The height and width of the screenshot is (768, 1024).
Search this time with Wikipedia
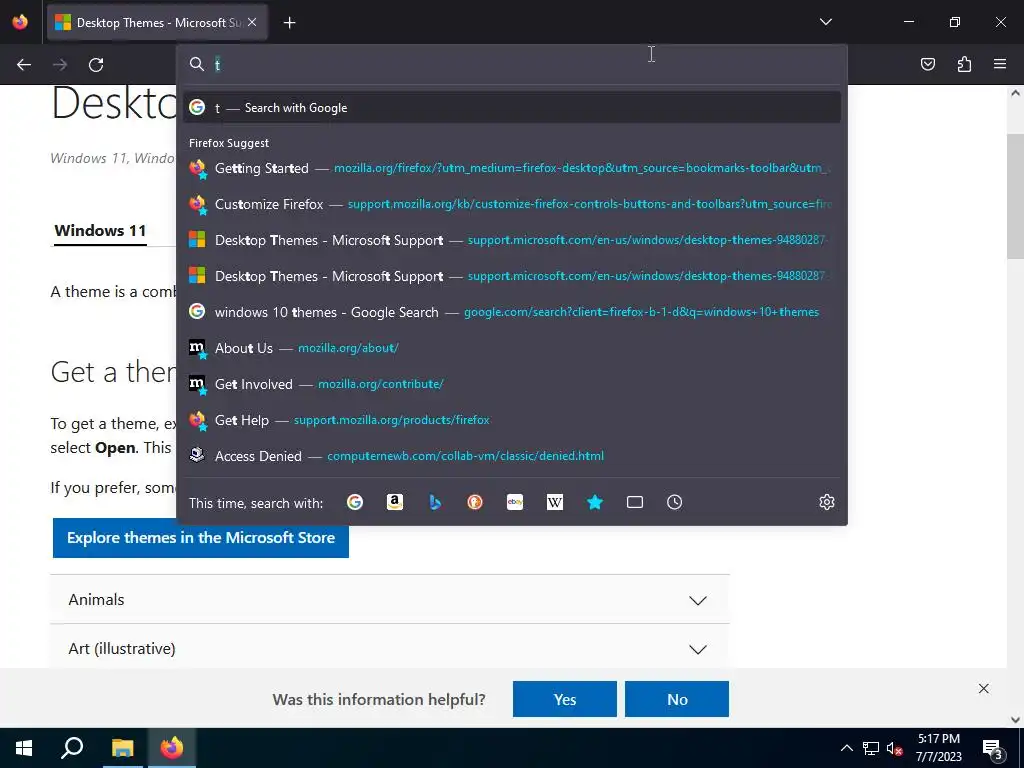pos(554,502)
